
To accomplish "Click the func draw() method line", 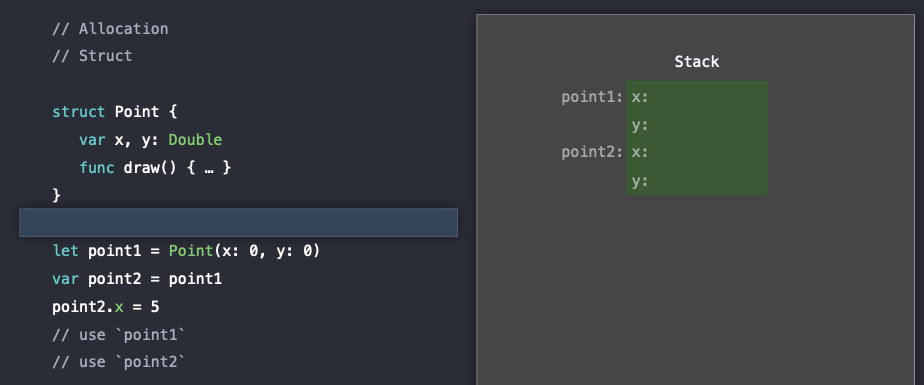I will [156, 168].
